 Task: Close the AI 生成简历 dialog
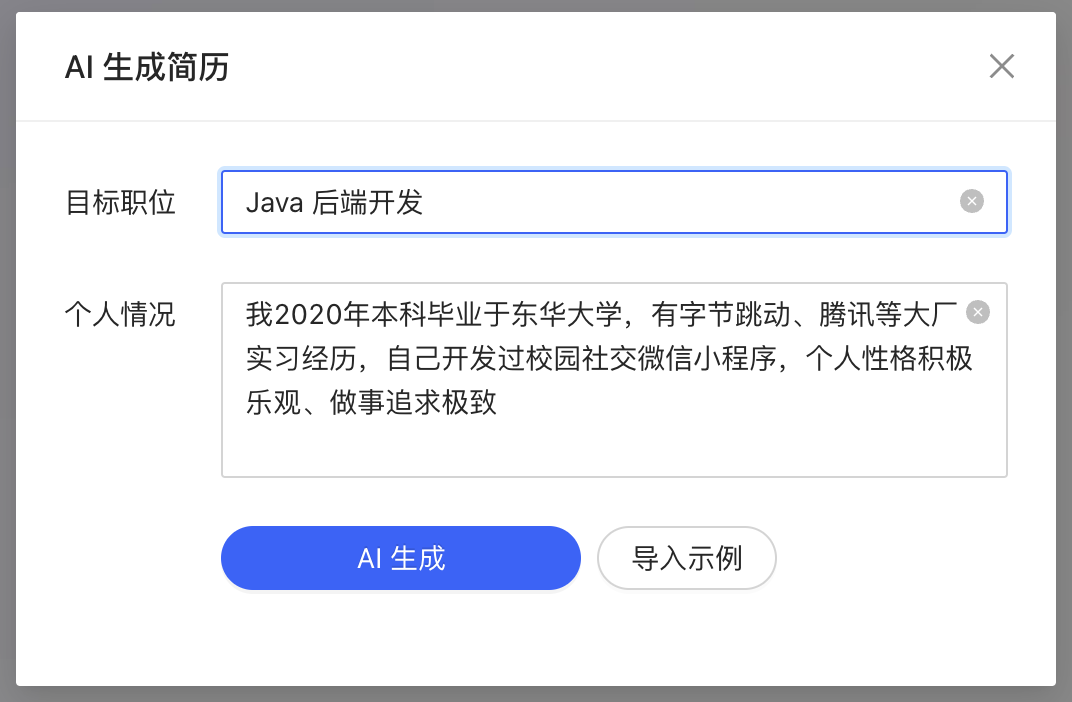click(x=1002, y=66)
